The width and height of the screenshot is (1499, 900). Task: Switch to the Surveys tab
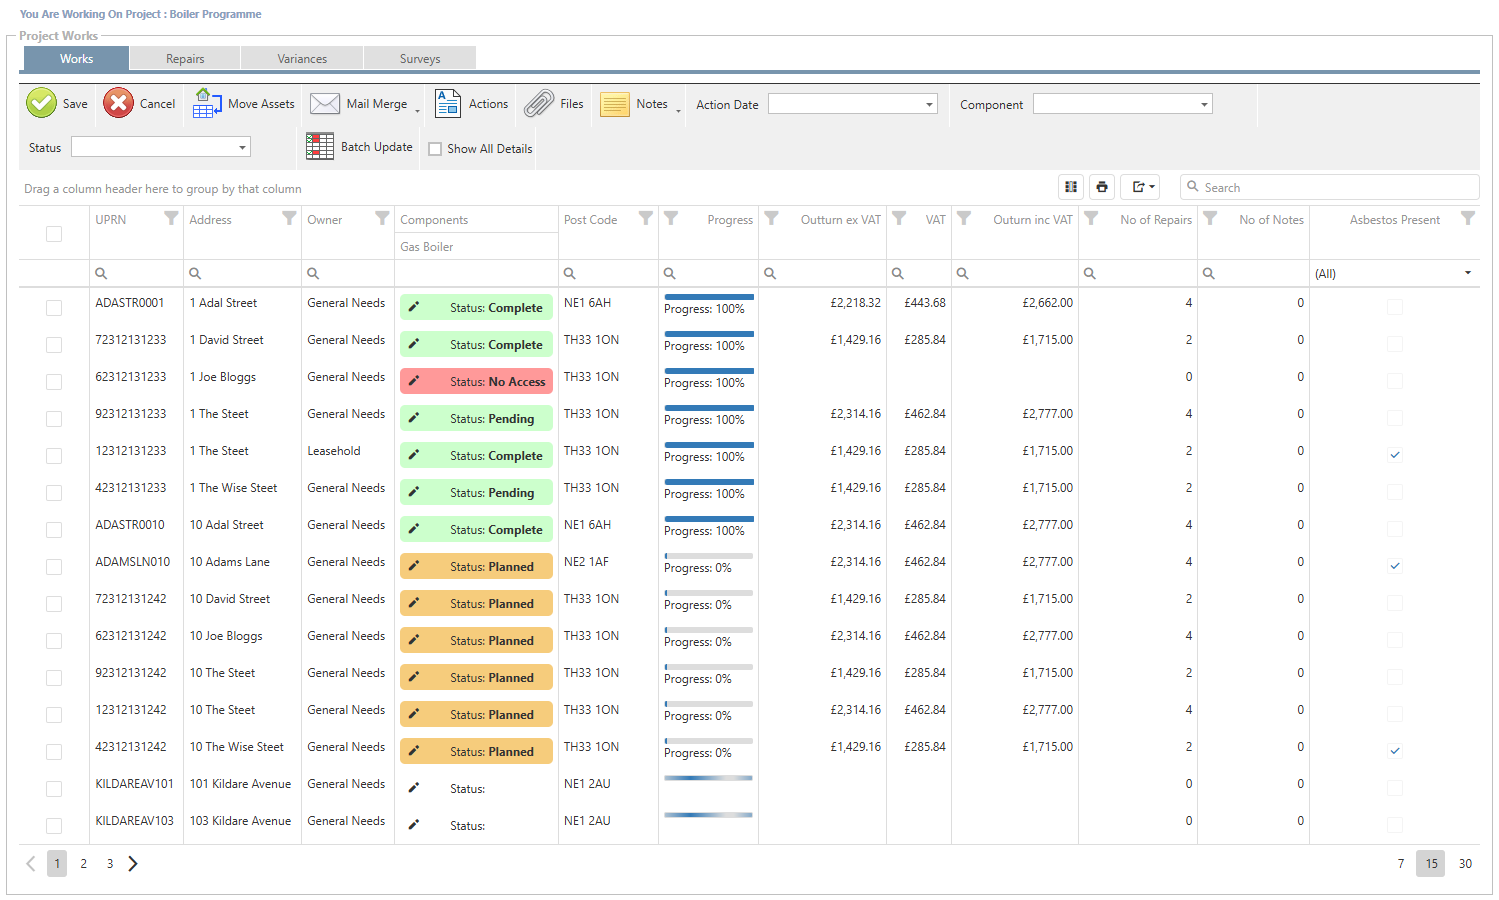(x=420, y=59)
